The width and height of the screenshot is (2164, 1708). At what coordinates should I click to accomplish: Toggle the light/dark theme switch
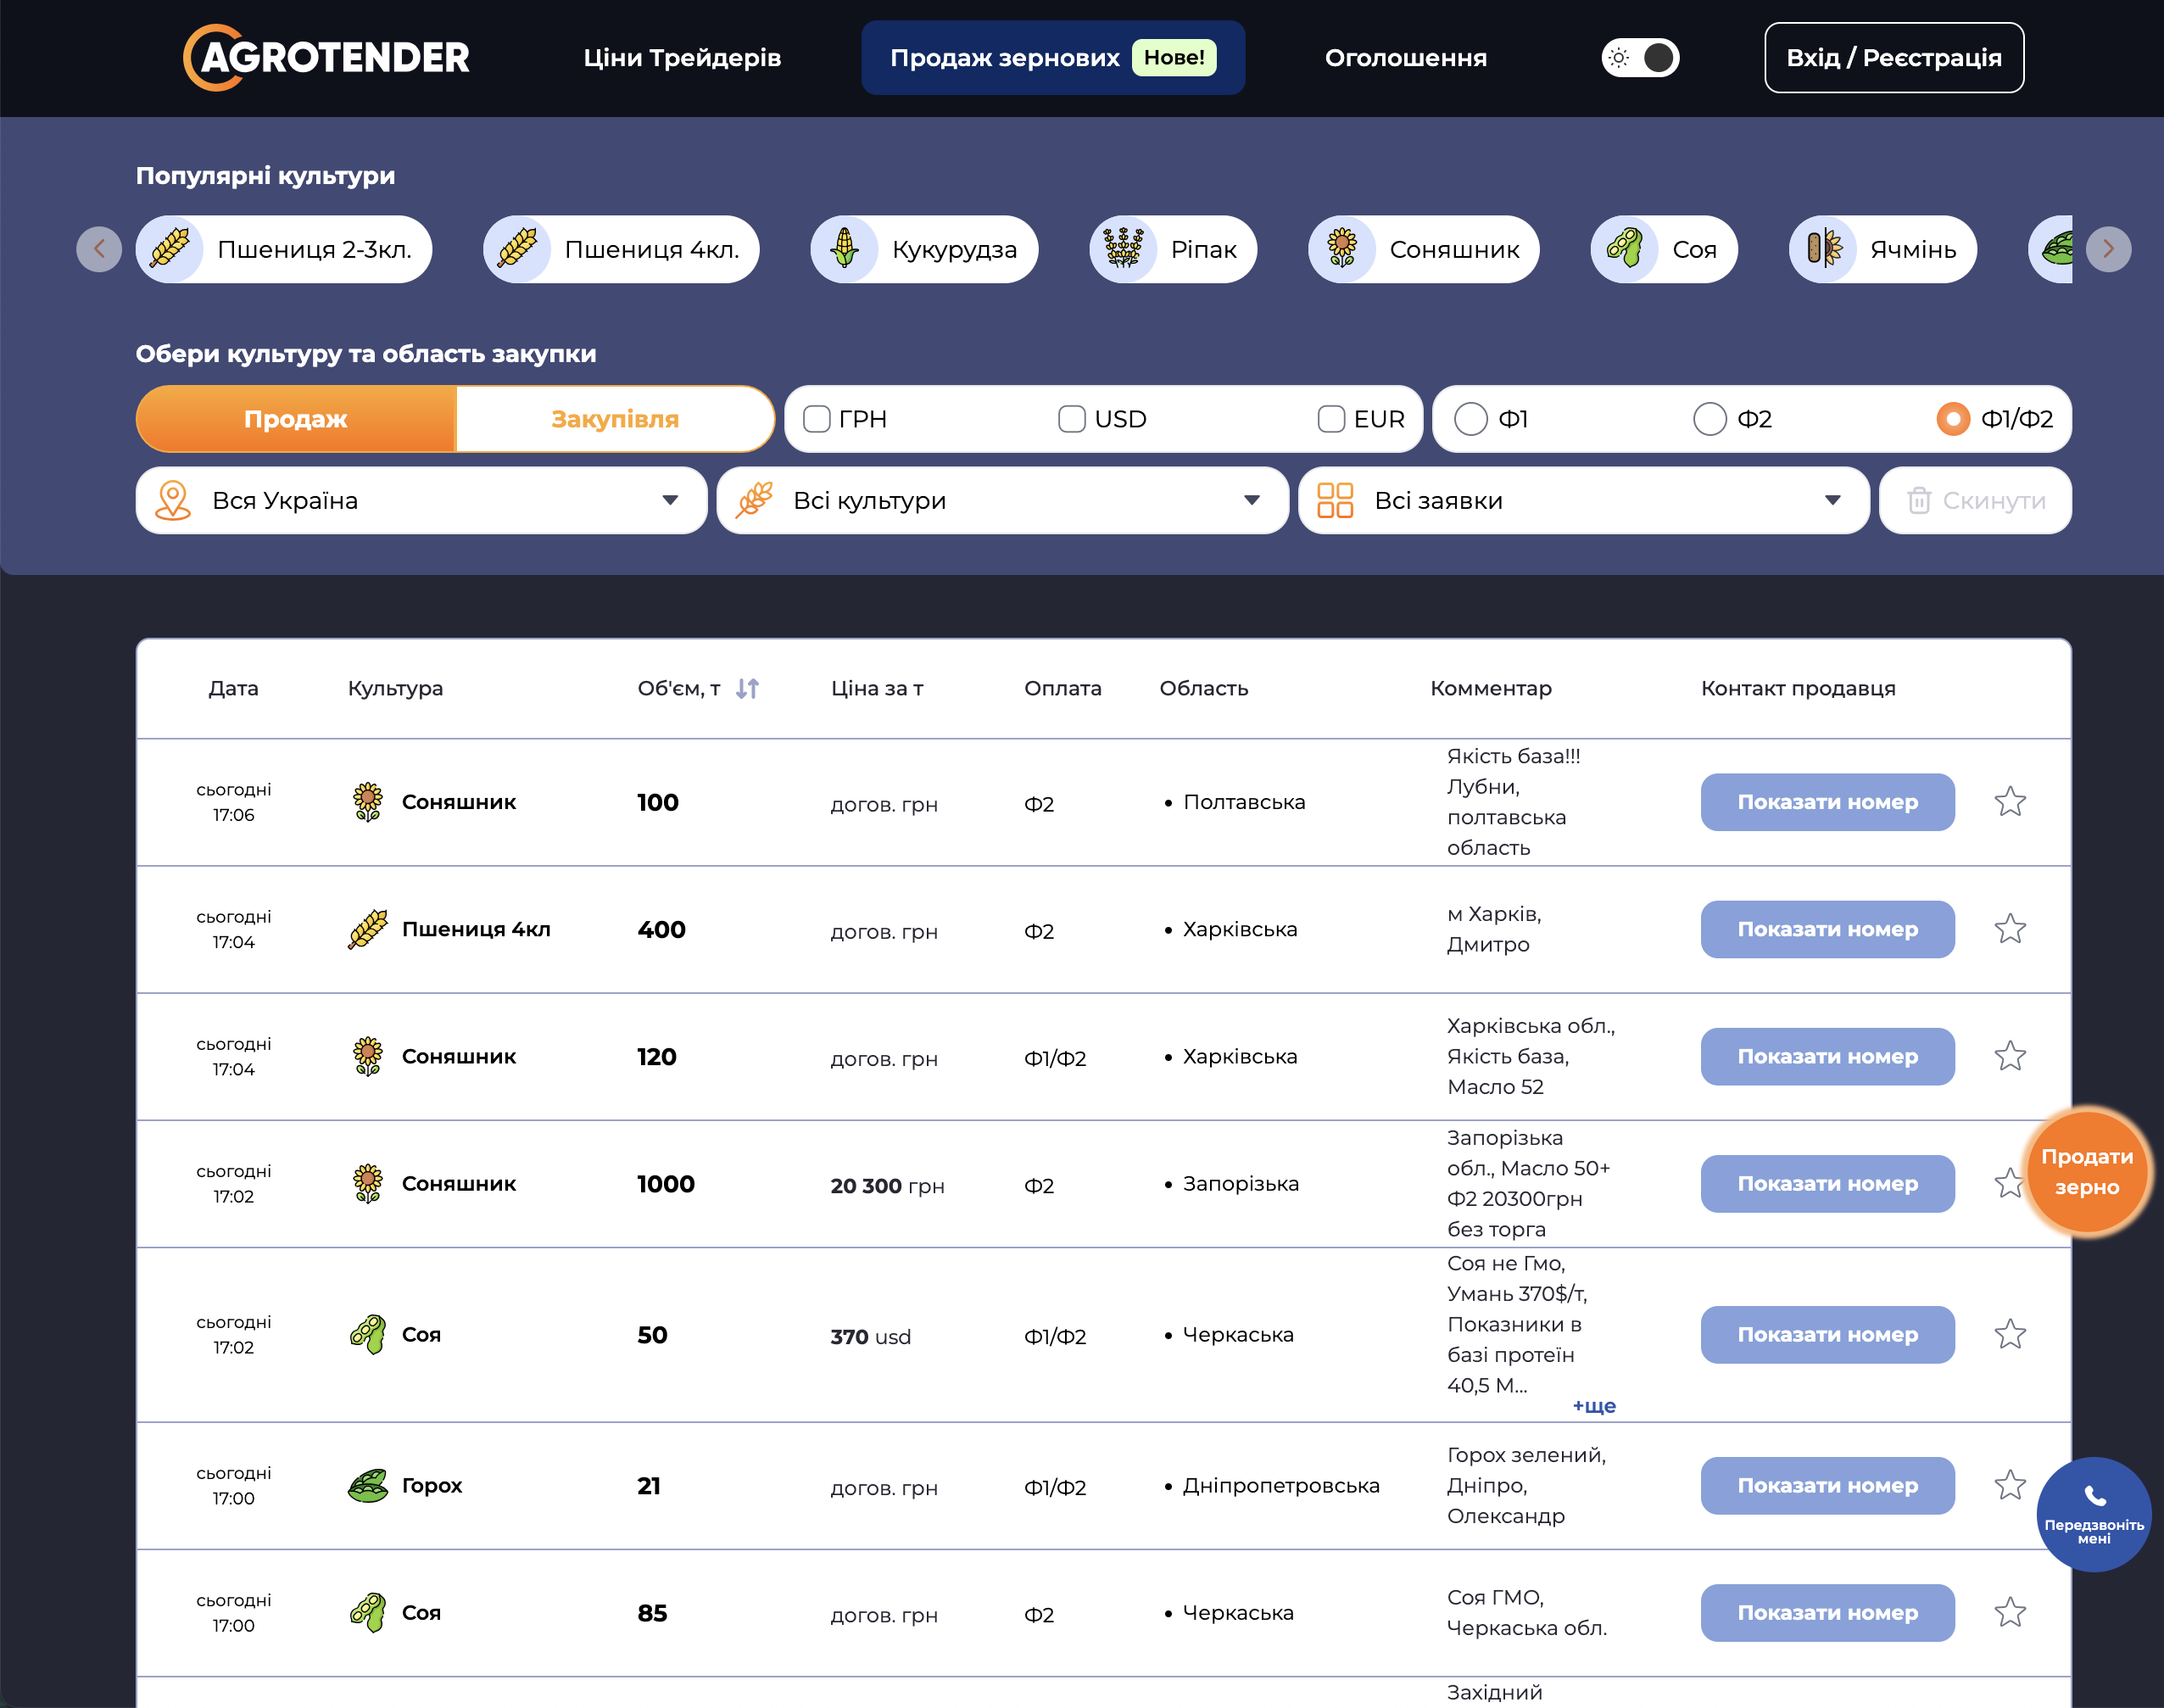(x=1640, y=57)
